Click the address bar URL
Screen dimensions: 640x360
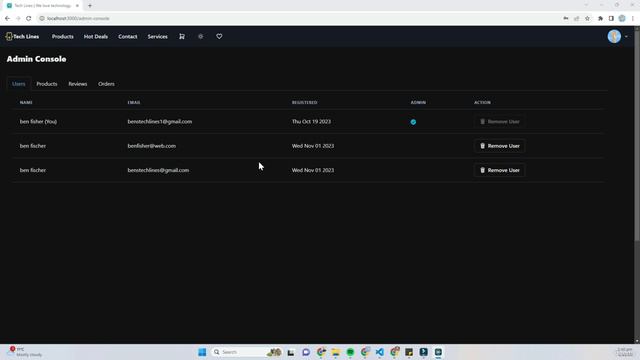click(x=78, y=18)
